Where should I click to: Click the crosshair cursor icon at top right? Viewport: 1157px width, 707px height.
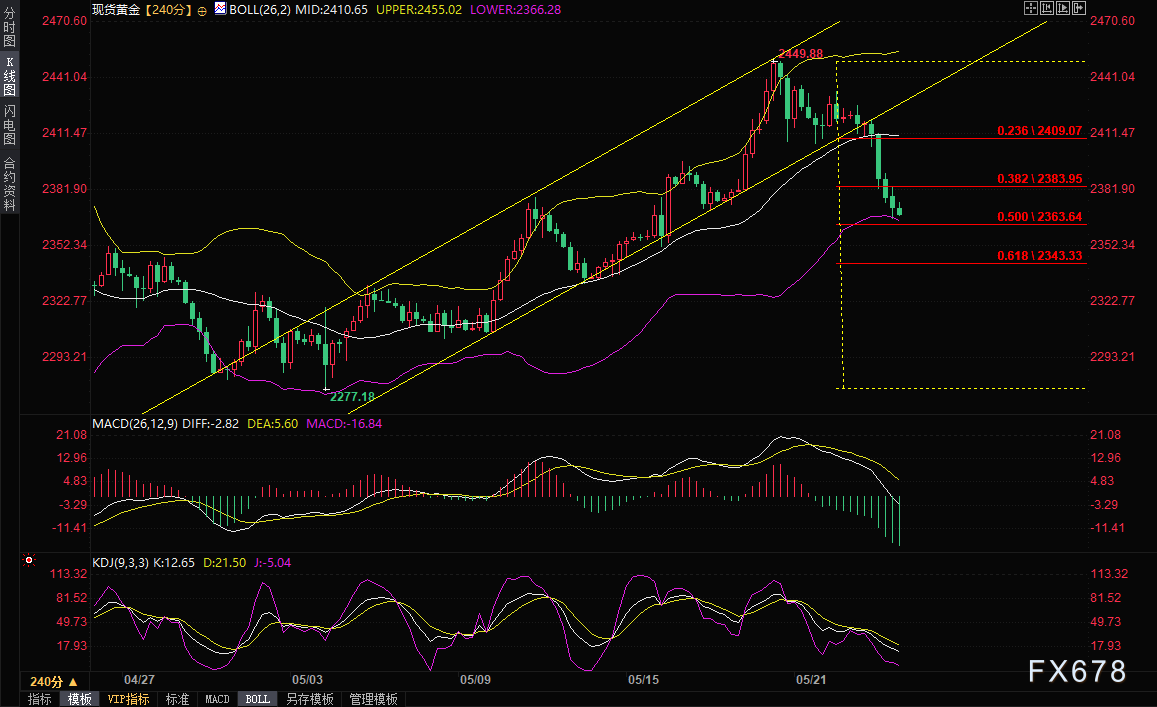click(1031, 7)
